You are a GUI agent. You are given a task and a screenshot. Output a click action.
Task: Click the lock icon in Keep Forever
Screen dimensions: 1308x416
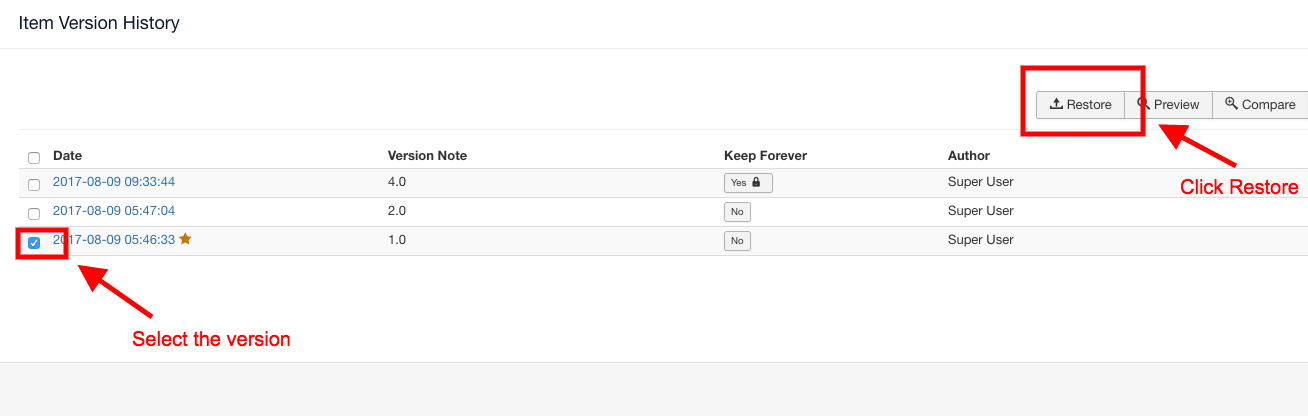[756, 183]
